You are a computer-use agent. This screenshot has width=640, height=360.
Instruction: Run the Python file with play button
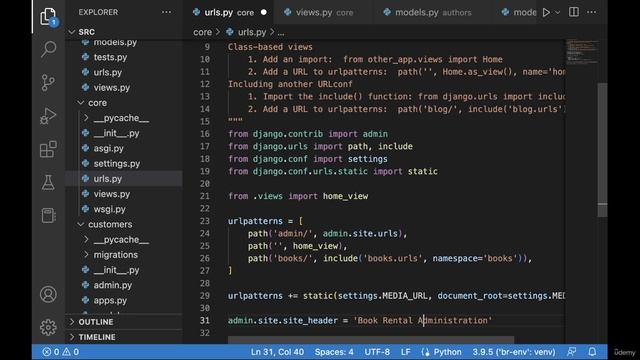[546, 12]
